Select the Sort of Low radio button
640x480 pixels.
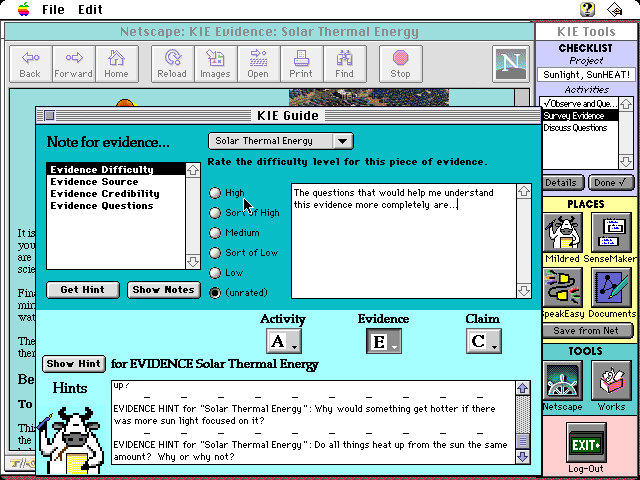coord(215,253)
